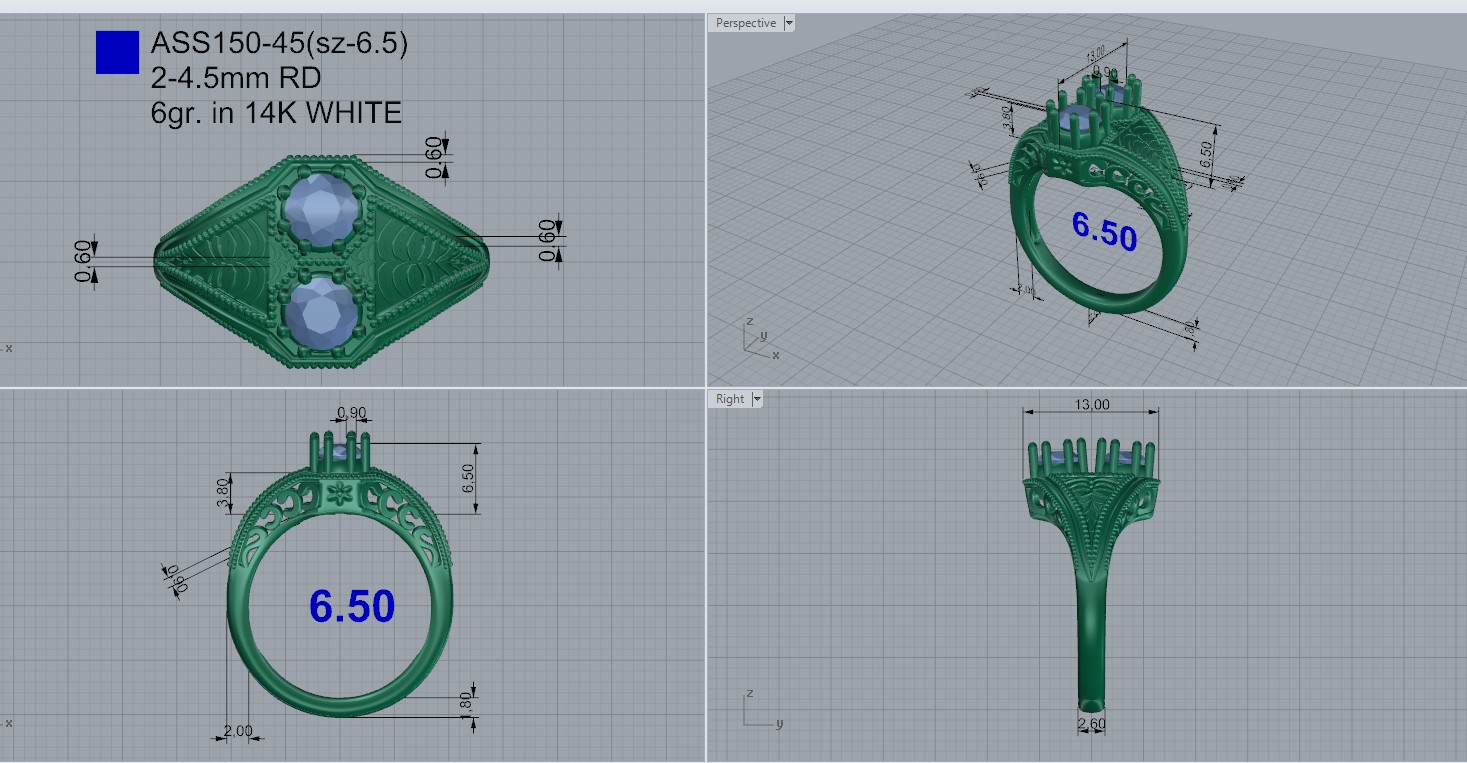Image resolution: width=1467 pixels, height=763 pixels.
Task: Click the blue '6.50' size text in front view
Action: tap(352, 606)
